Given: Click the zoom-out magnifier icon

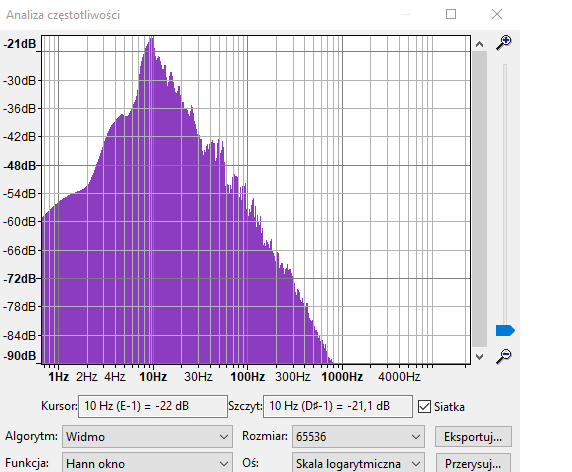Looking at the screenshot, I should 504,356.
